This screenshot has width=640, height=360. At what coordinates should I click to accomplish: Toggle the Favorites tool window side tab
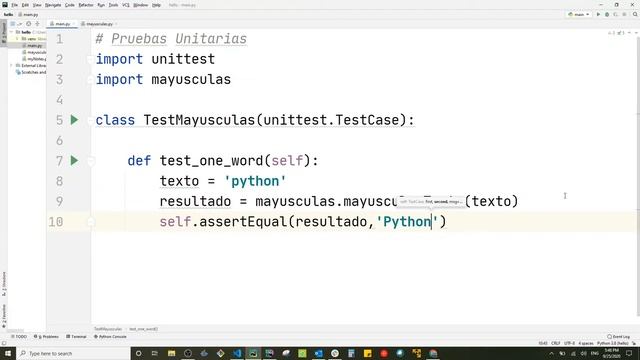4,316
